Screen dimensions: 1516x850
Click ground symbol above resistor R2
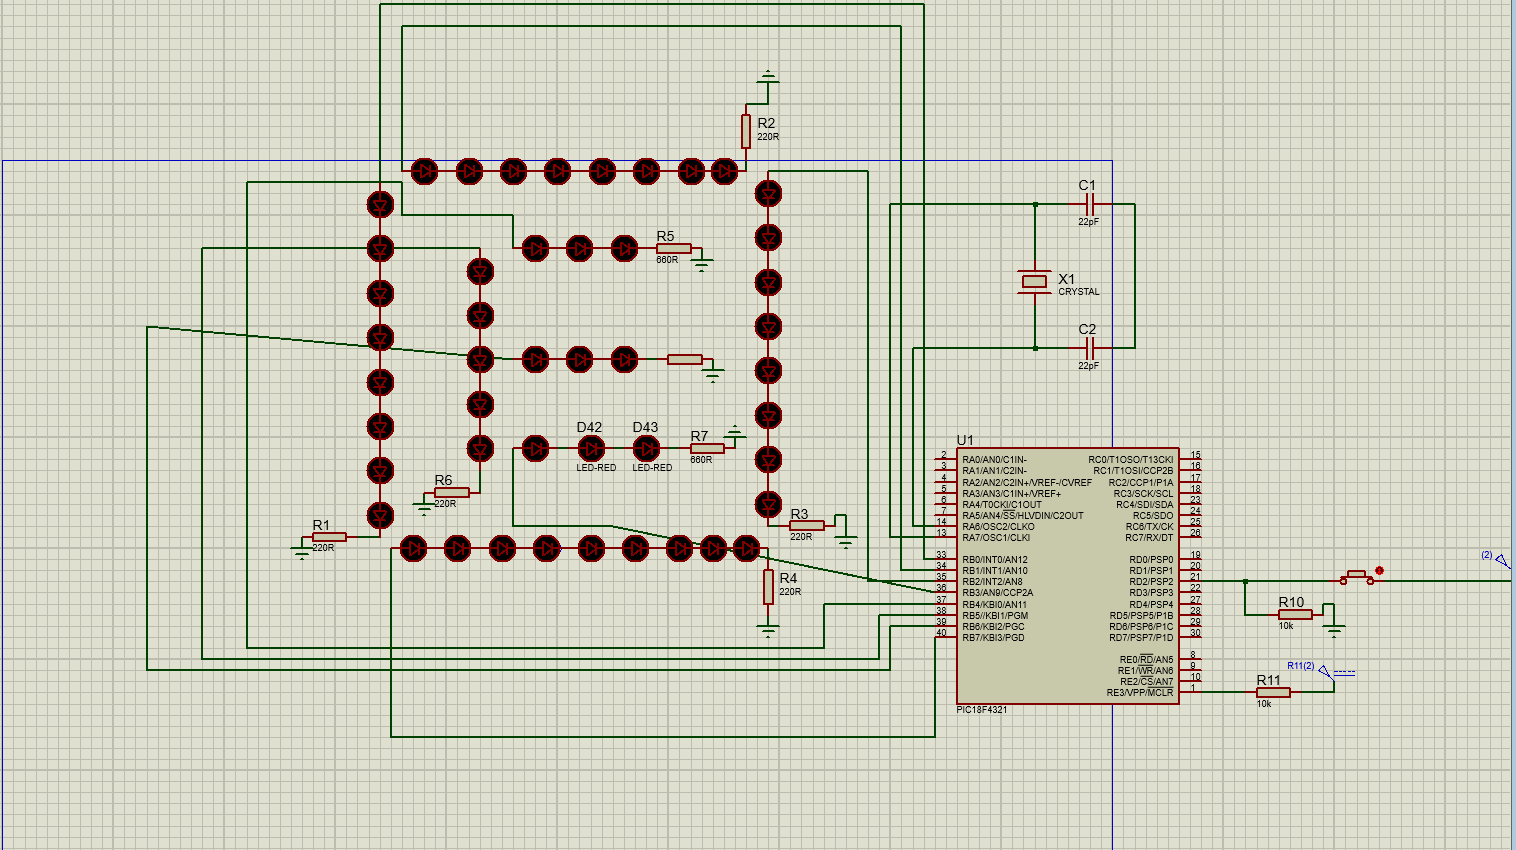(x=768, y=76)
